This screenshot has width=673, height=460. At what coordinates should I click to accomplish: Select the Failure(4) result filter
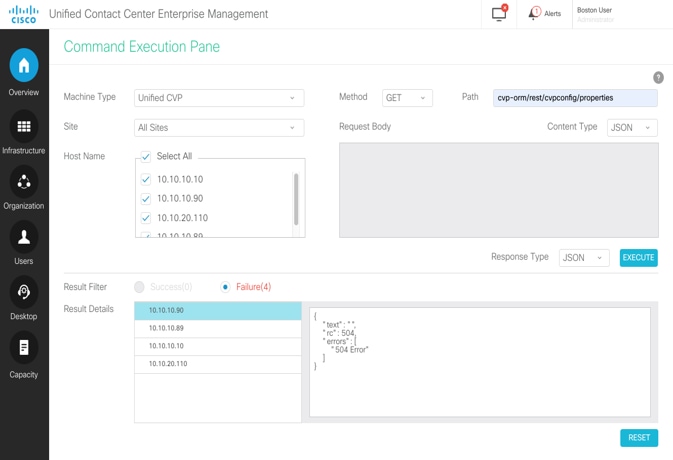pos(225,287)
